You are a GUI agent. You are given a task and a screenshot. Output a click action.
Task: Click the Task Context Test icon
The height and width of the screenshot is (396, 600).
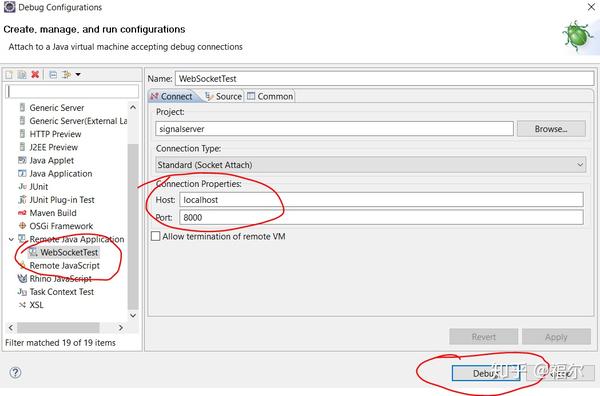[x=22, y=292]
